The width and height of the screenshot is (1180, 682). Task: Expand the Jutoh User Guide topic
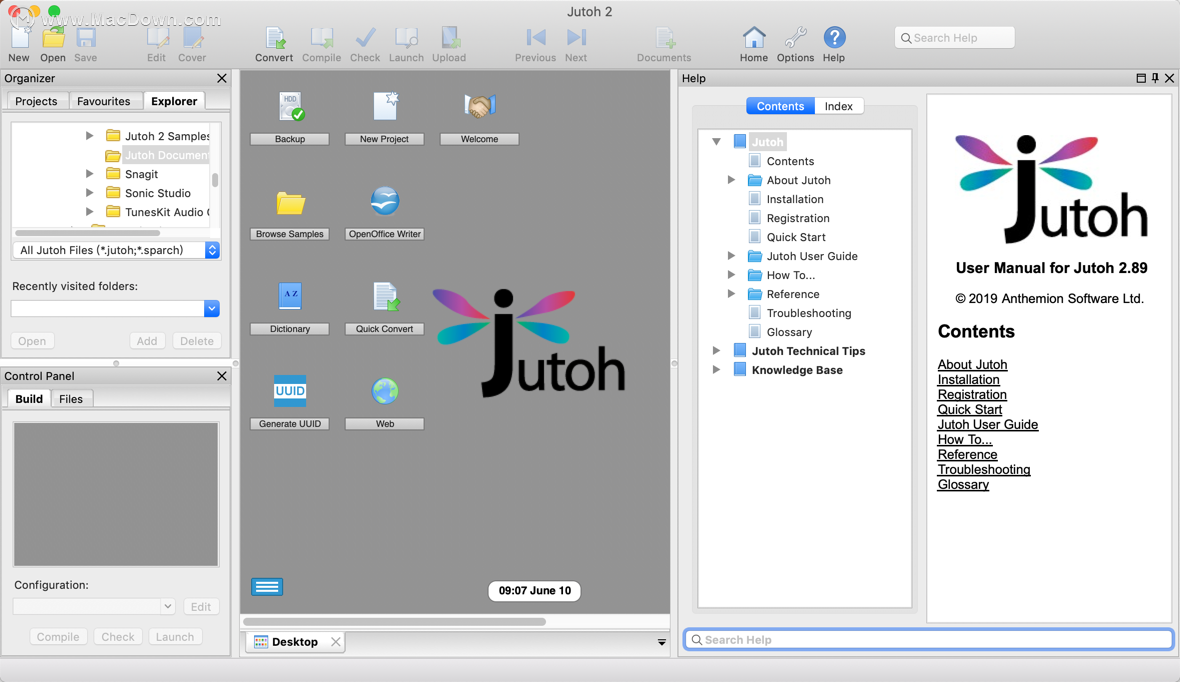click(731, 256)
